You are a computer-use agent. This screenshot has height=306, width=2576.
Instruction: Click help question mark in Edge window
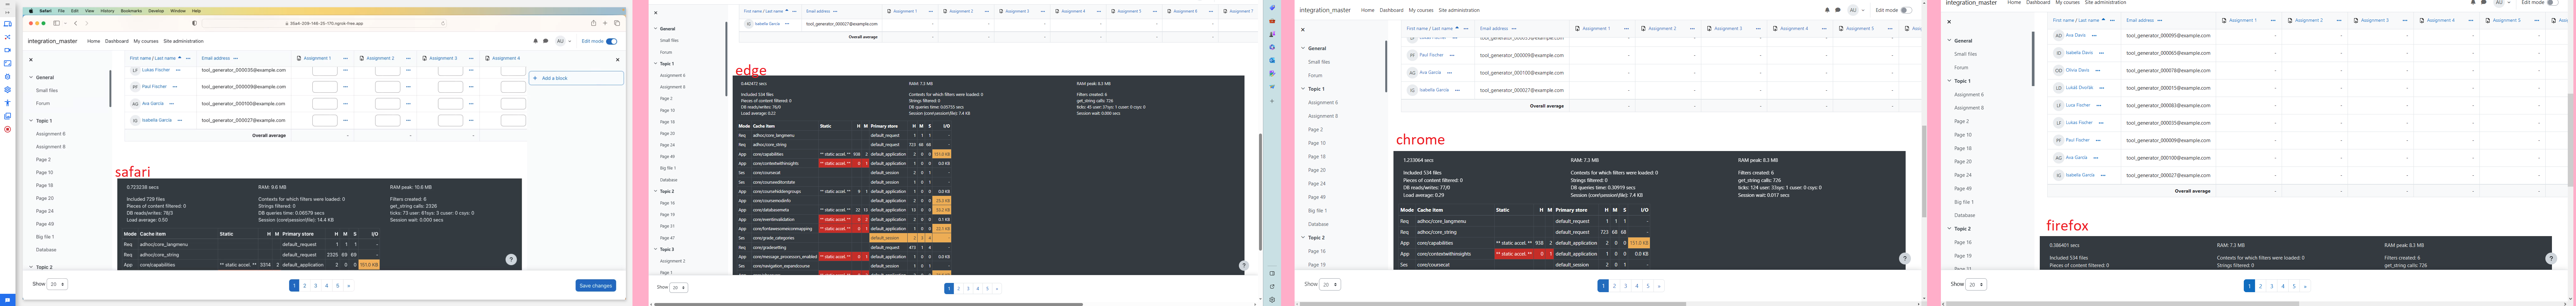pos(1244,266)
